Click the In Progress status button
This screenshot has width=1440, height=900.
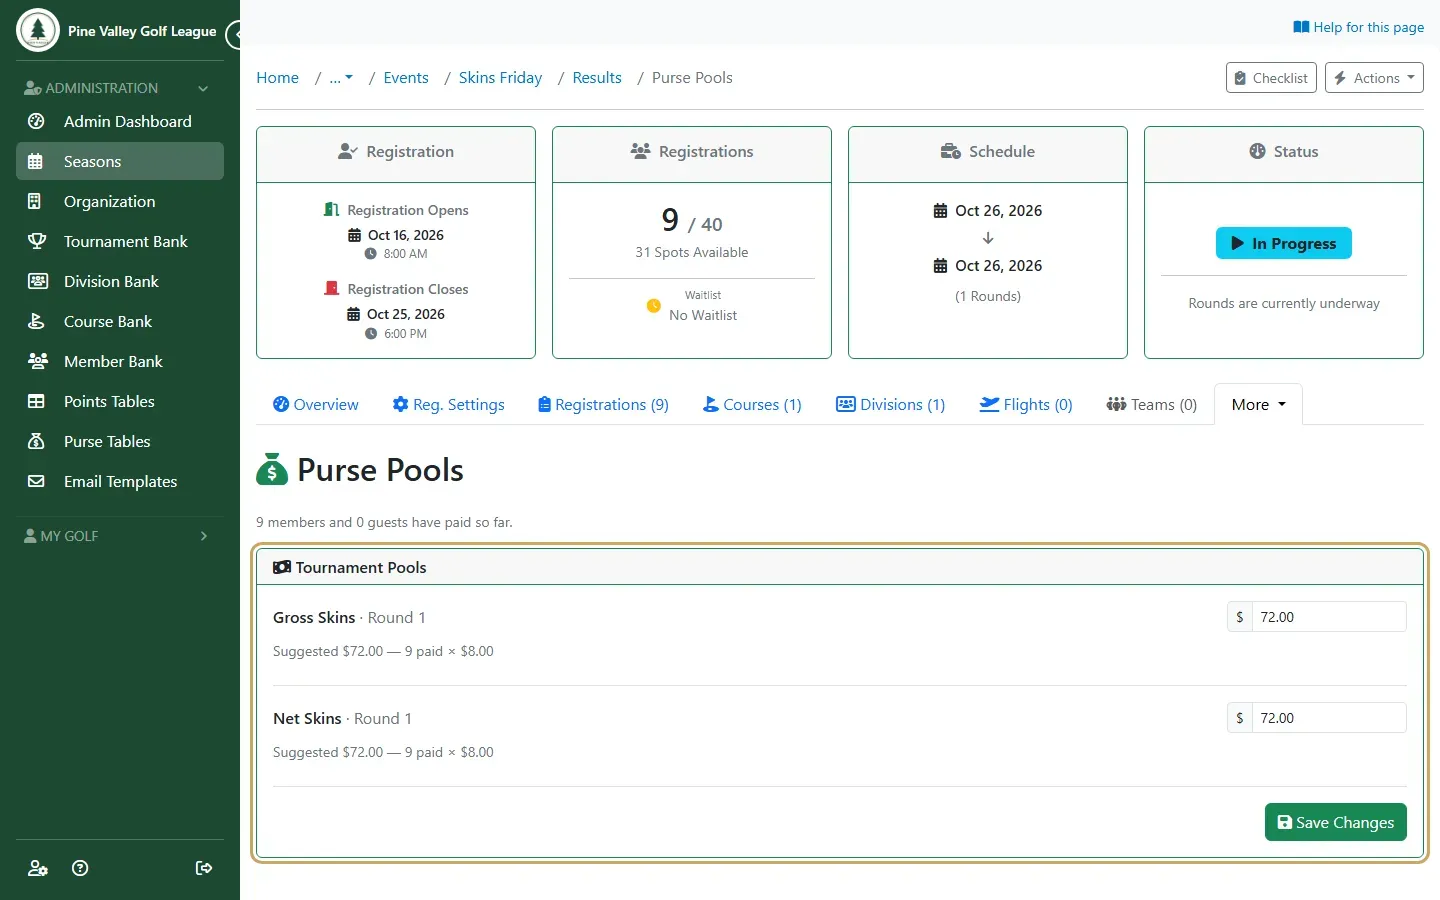[x=1284, y=243]
